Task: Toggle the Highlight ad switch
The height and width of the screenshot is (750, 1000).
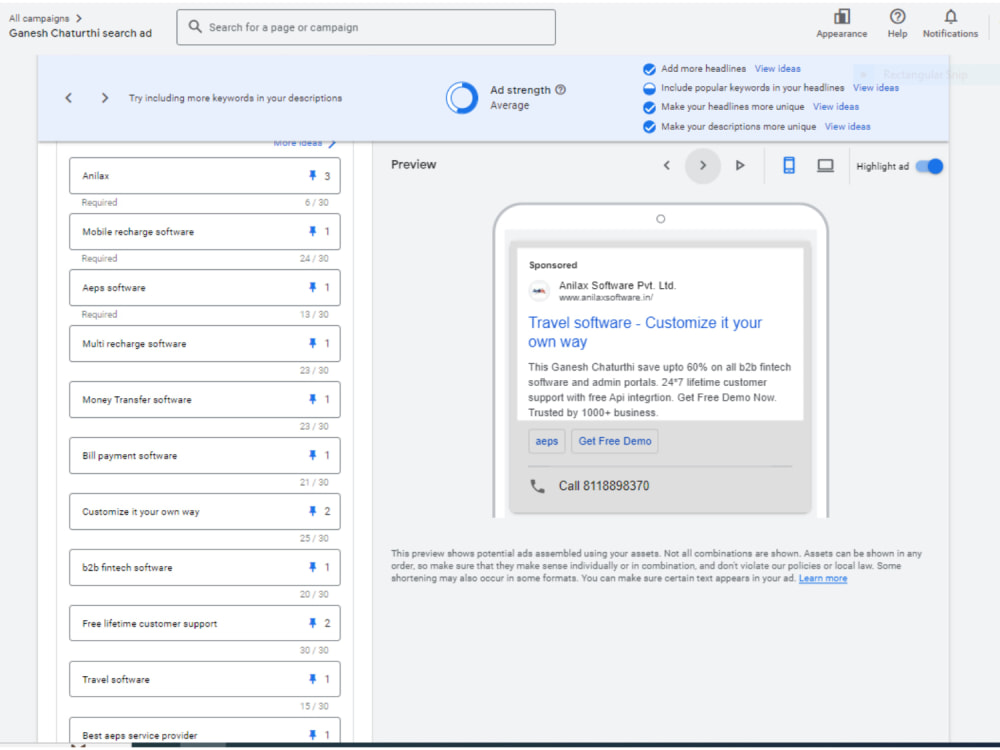Action: coord(929,166)
